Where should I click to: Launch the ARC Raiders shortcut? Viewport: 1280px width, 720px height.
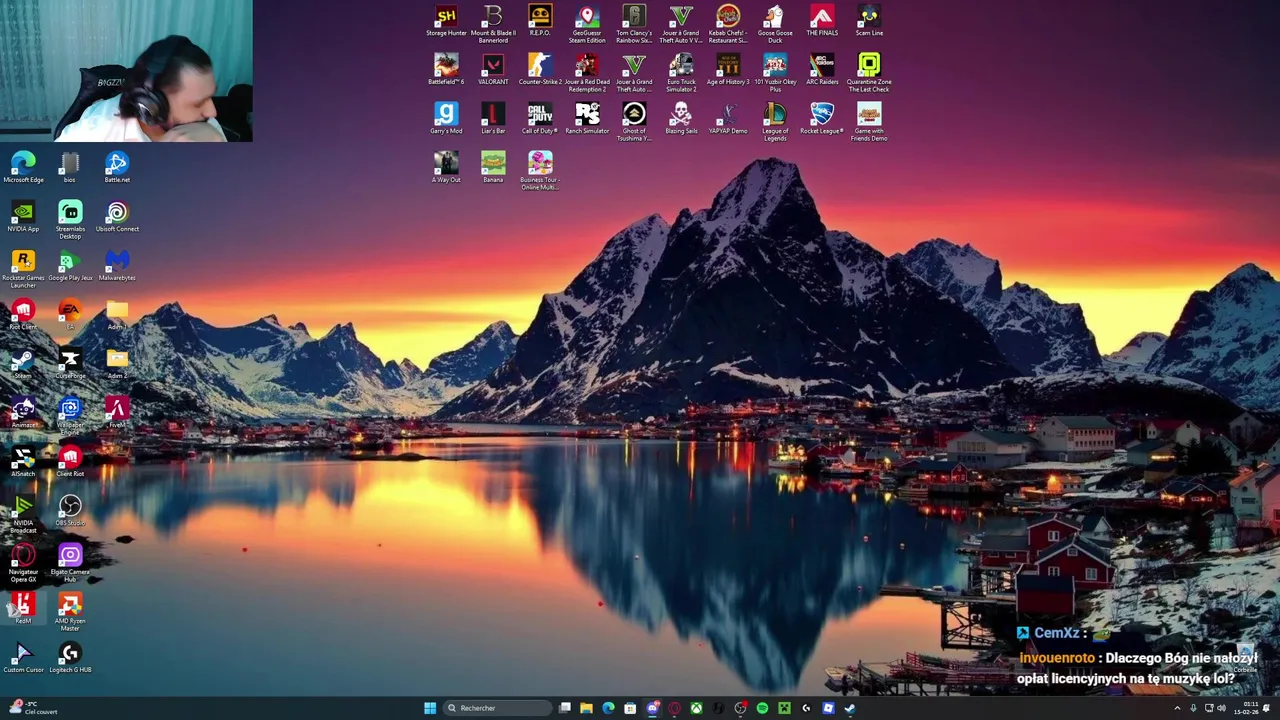822,71
